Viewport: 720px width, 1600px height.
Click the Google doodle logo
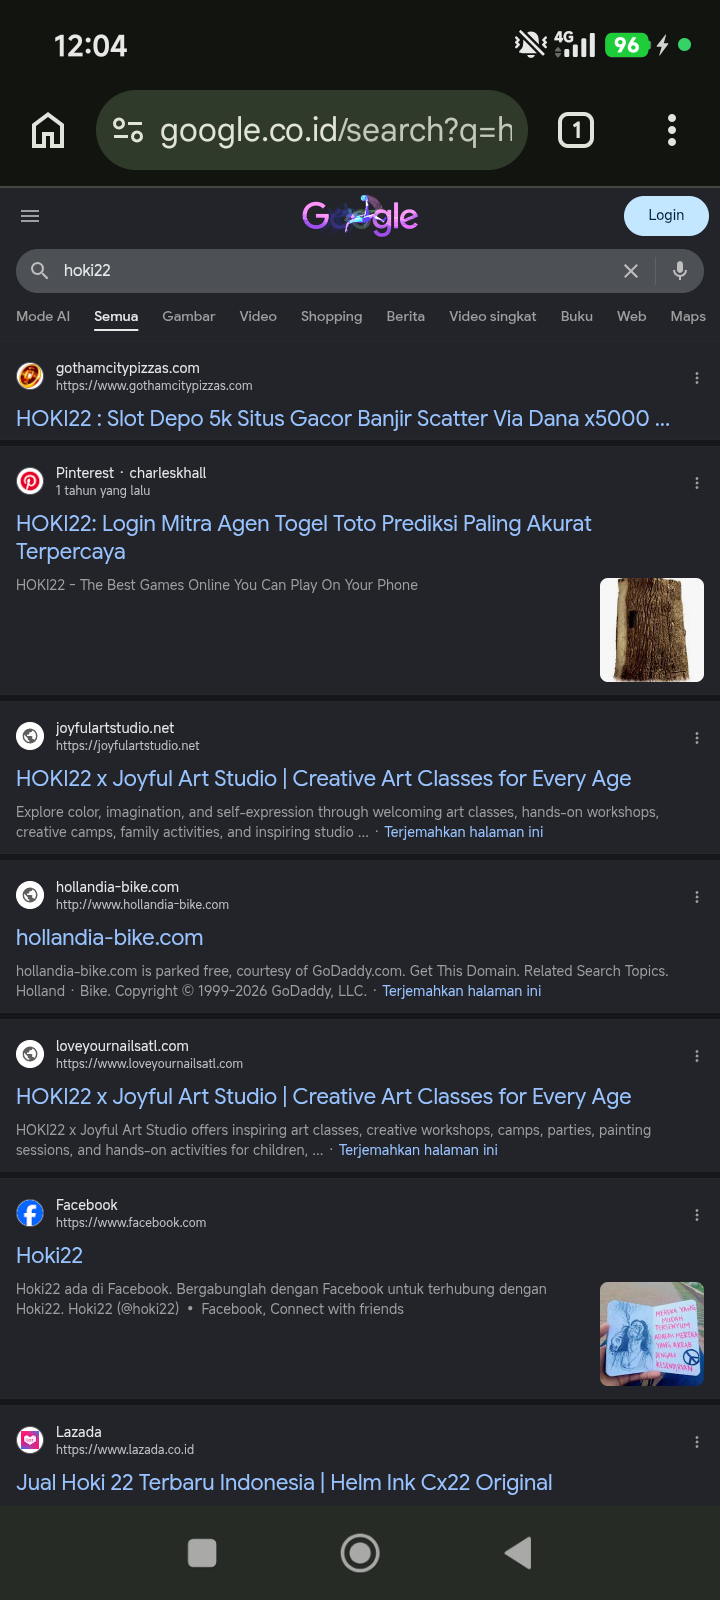tap(360, 216)
